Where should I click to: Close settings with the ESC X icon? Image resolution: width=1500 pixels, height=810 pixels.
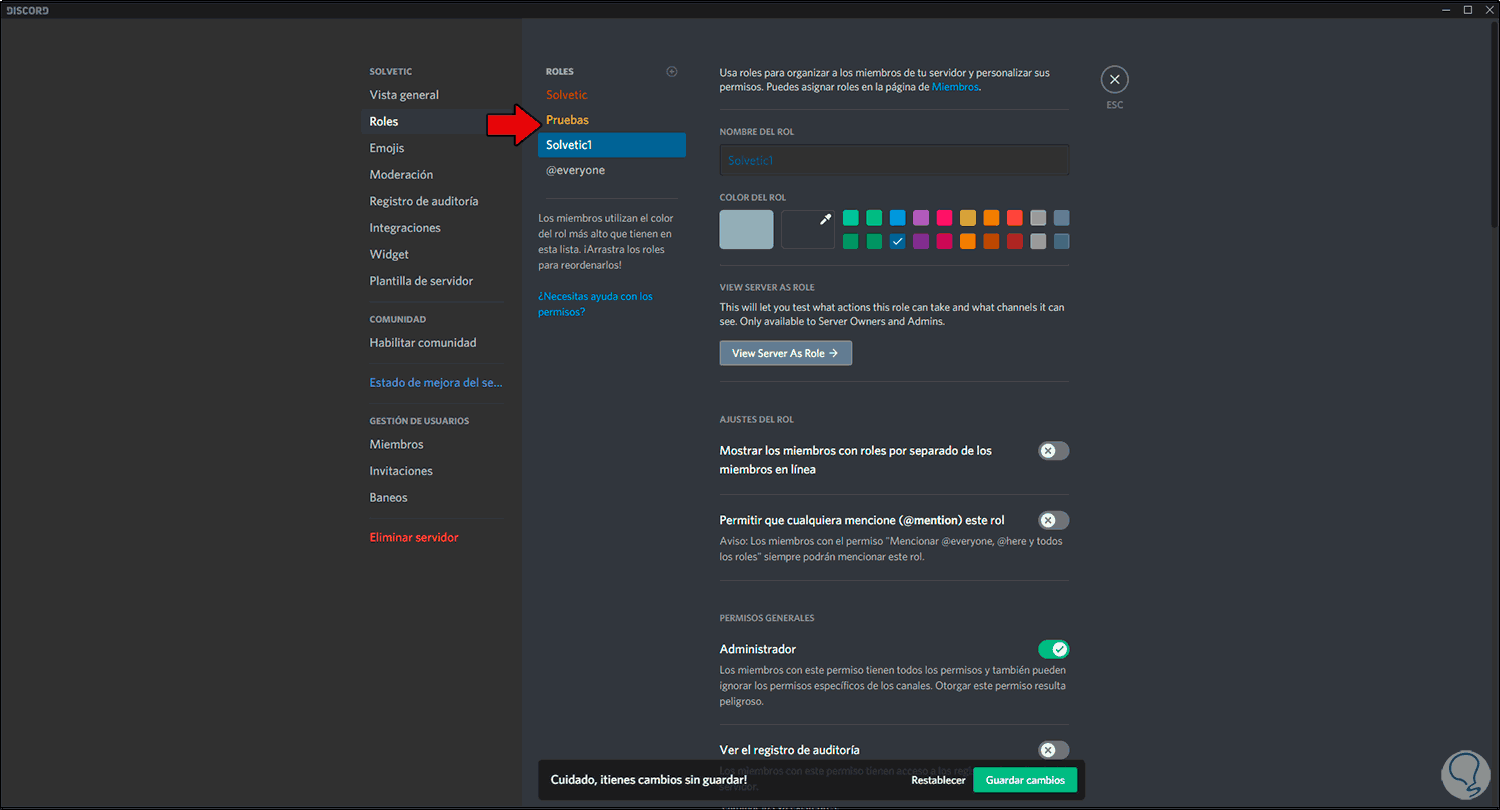[x=1114, y=80]
